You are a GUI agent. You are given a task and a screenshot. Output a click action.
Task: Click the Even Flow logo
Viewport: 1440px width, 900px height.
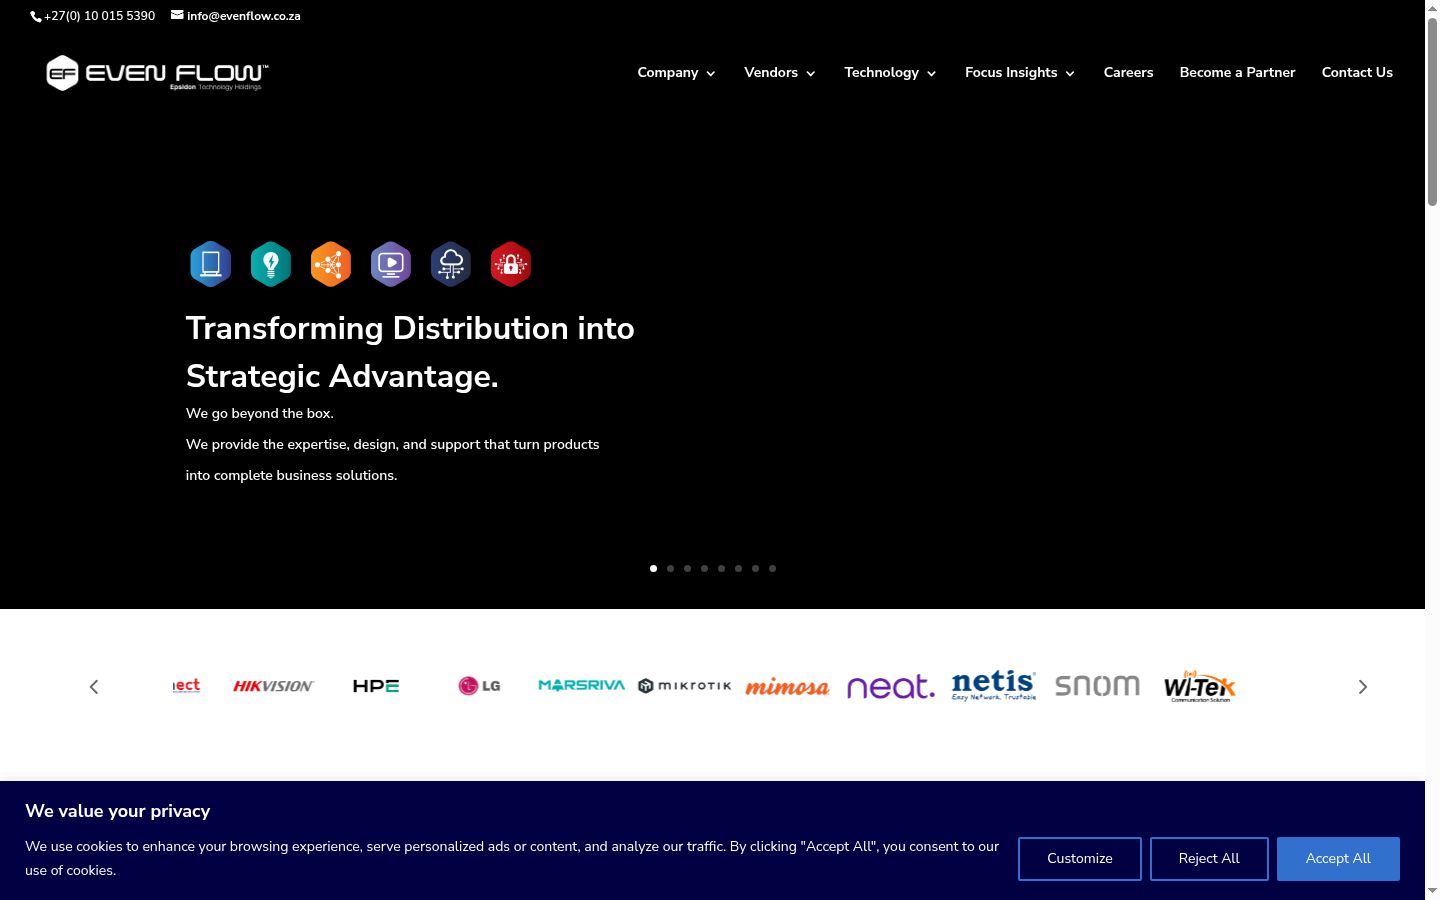pos(157,73)
